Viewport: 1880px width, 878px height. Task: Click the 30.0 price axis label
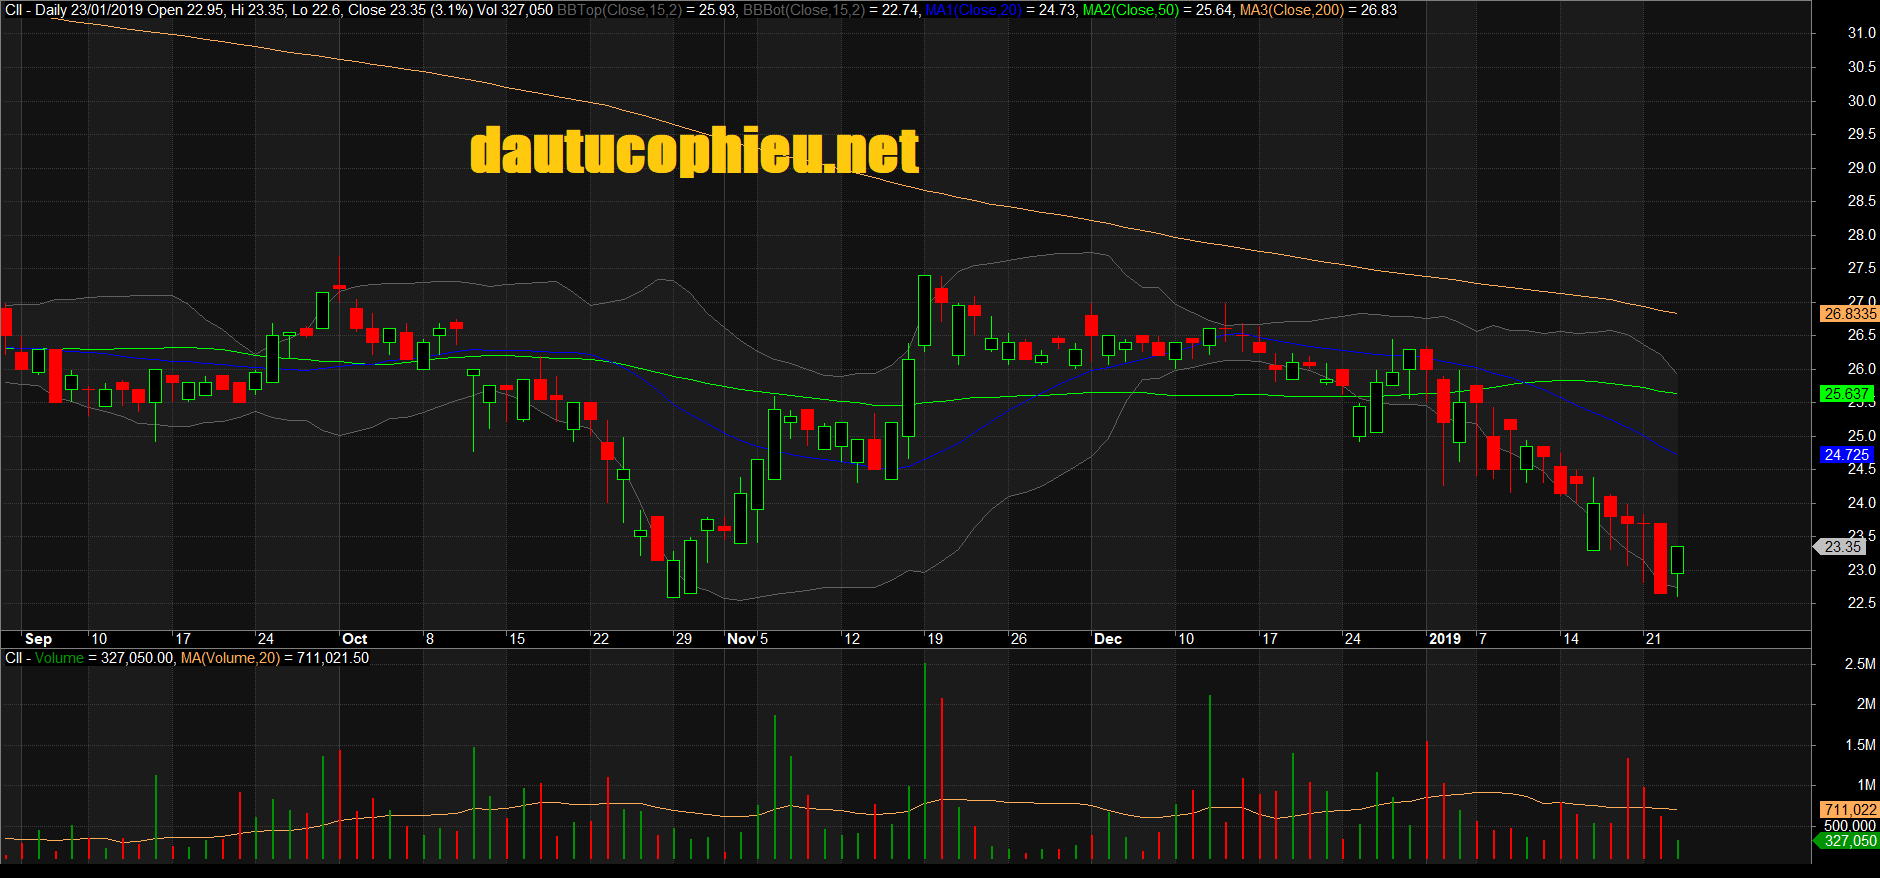pyautogui.click(x=1861, y=101)
